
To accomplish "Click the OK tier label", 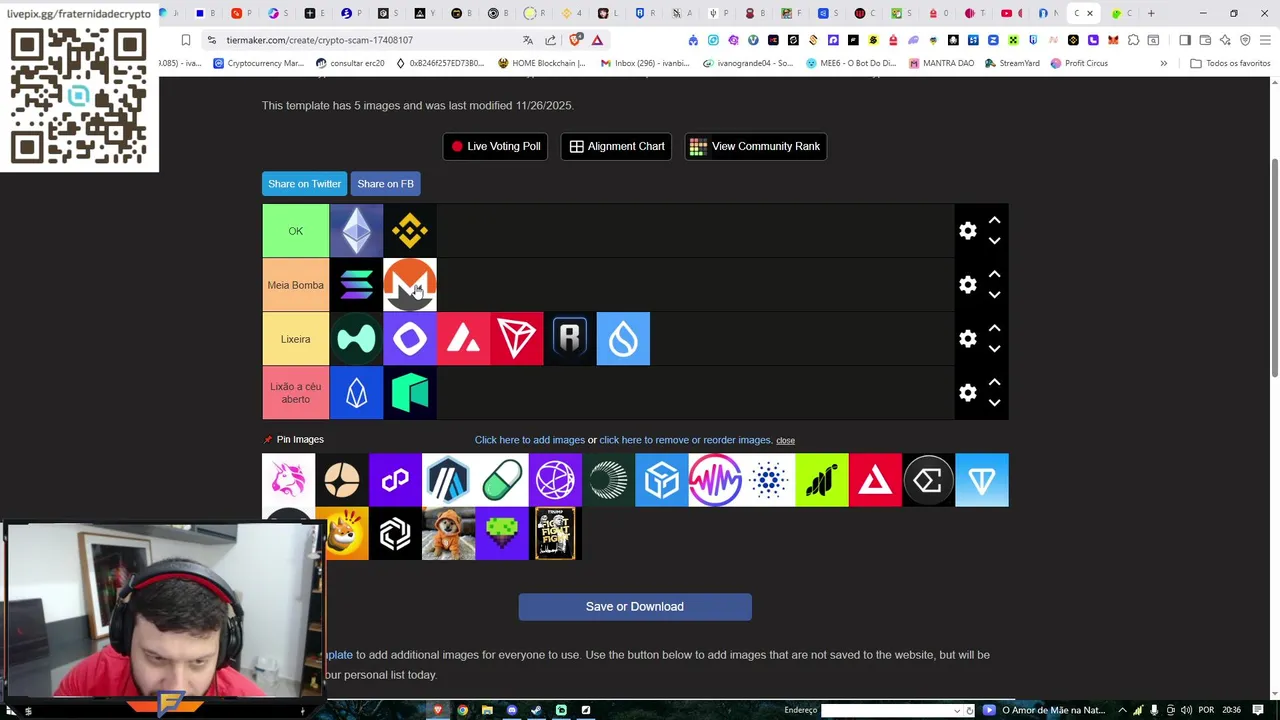I will tap(296, 231).
